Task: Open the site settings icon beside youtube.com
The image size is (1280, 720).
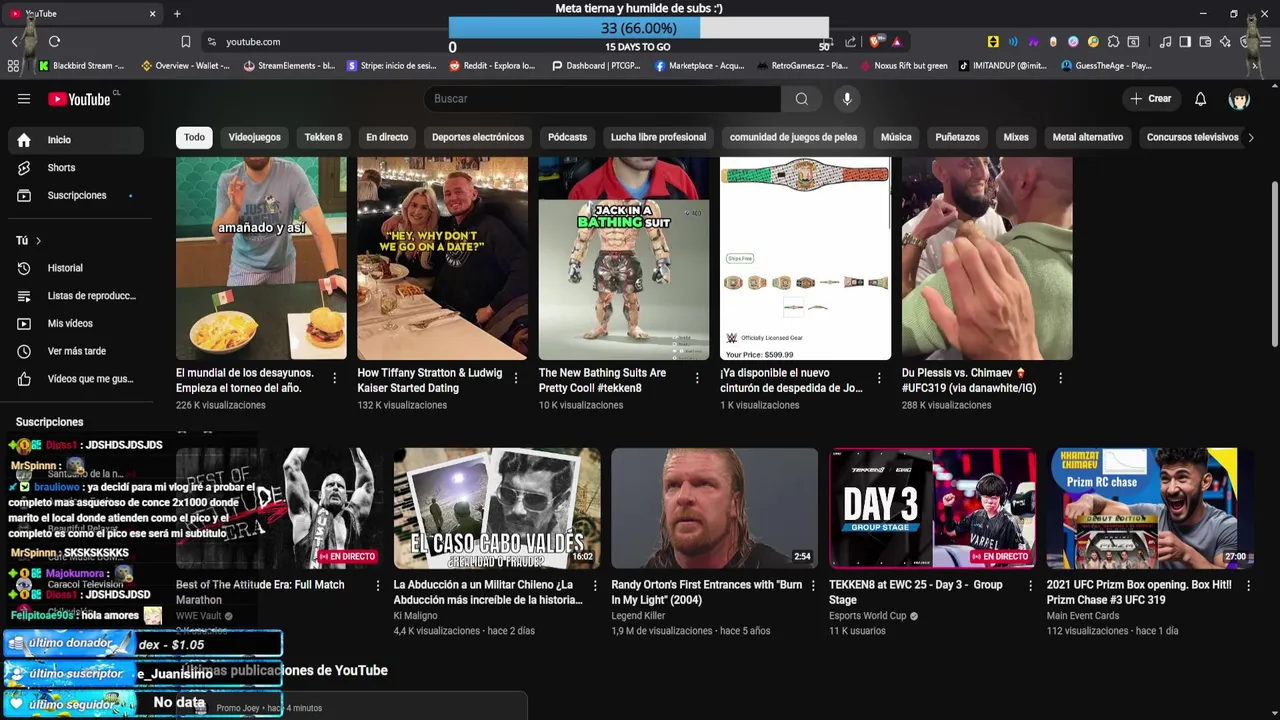Action: (x=211, y=42)
